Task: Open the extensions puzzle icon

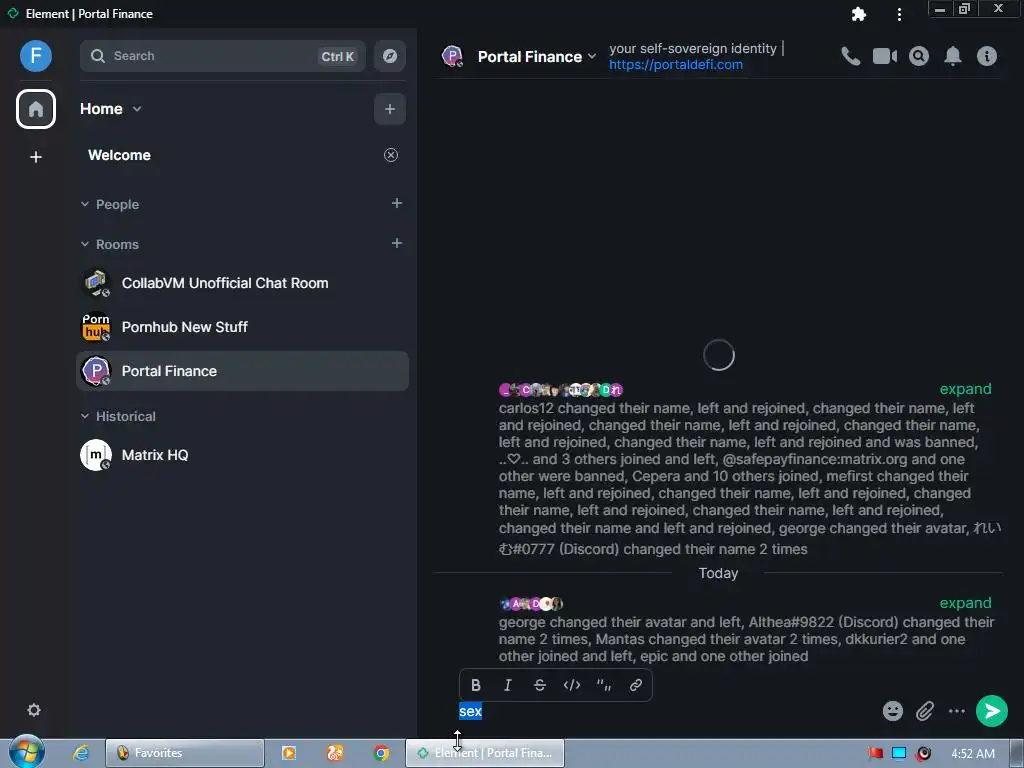Action: (859, 14)
